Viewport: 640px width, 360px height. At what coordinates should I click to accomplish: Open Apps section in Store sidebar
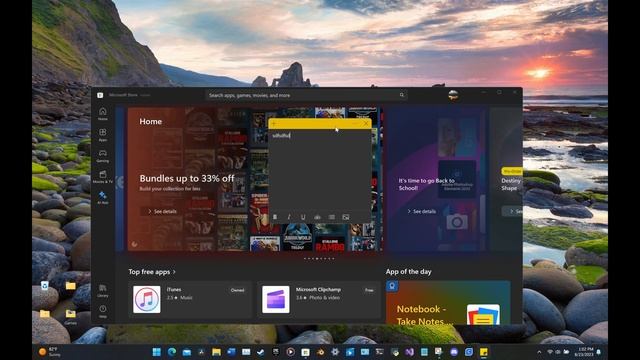point(102,135)
